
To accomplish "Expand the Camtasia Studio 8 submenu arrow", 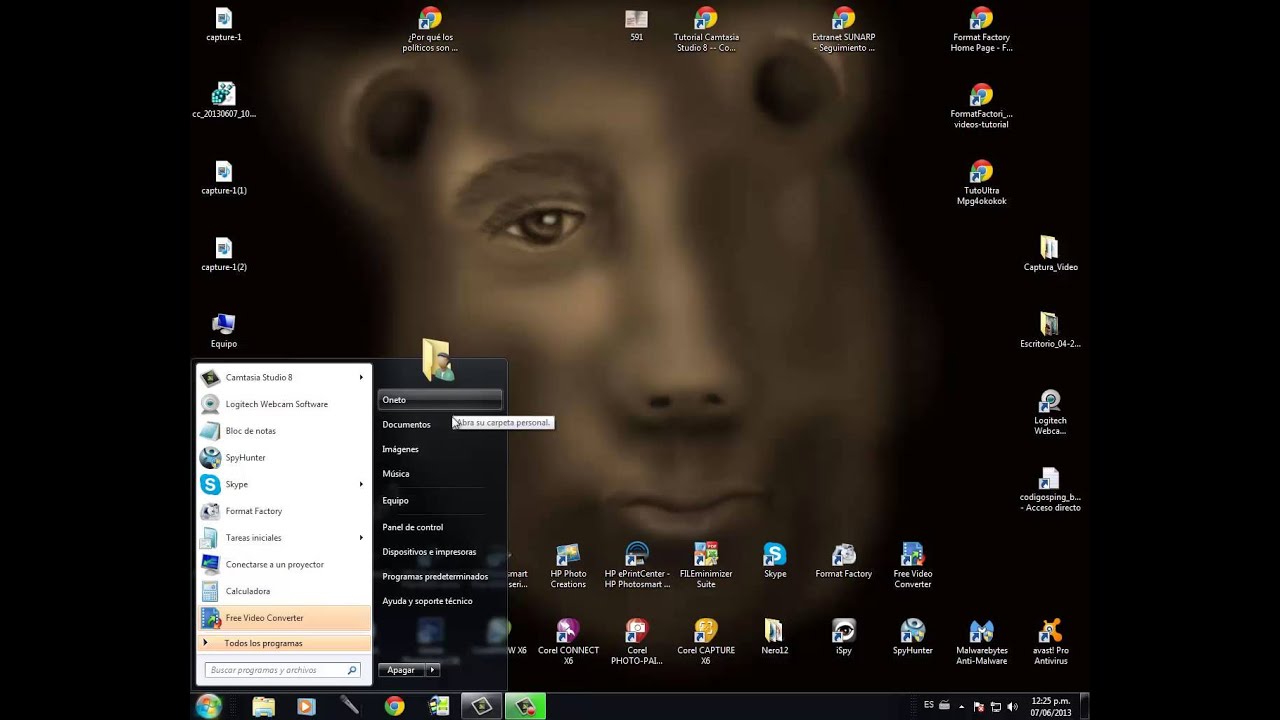I will (361, 377).
